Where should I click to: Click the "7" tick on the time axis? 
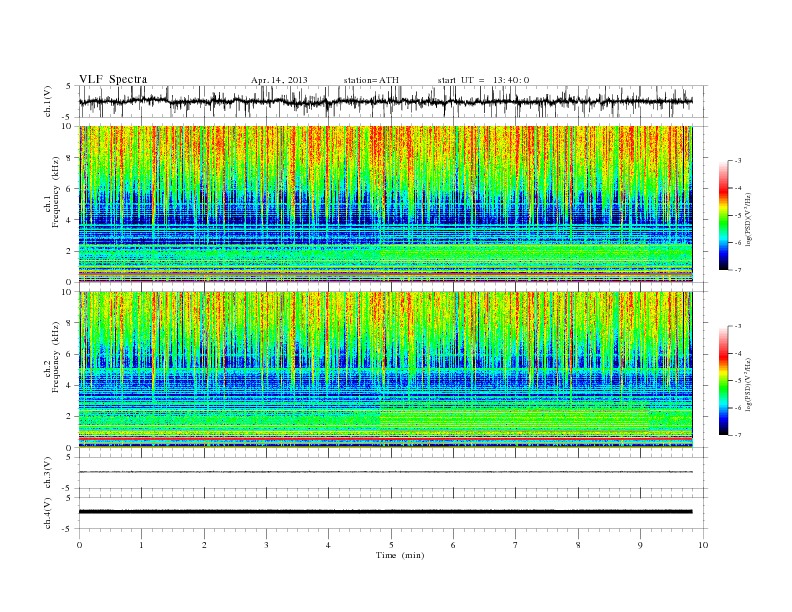pos(516,545)
